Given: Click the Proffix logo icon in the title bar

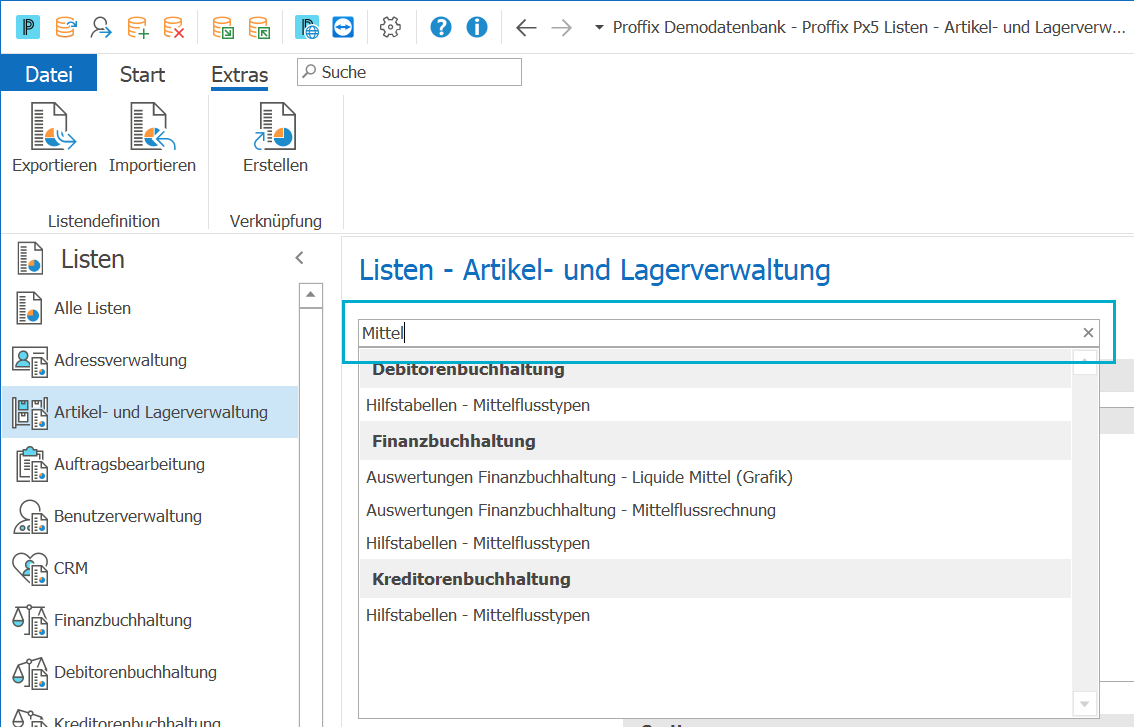Looking at the screenshot, I should coord(28,27).
